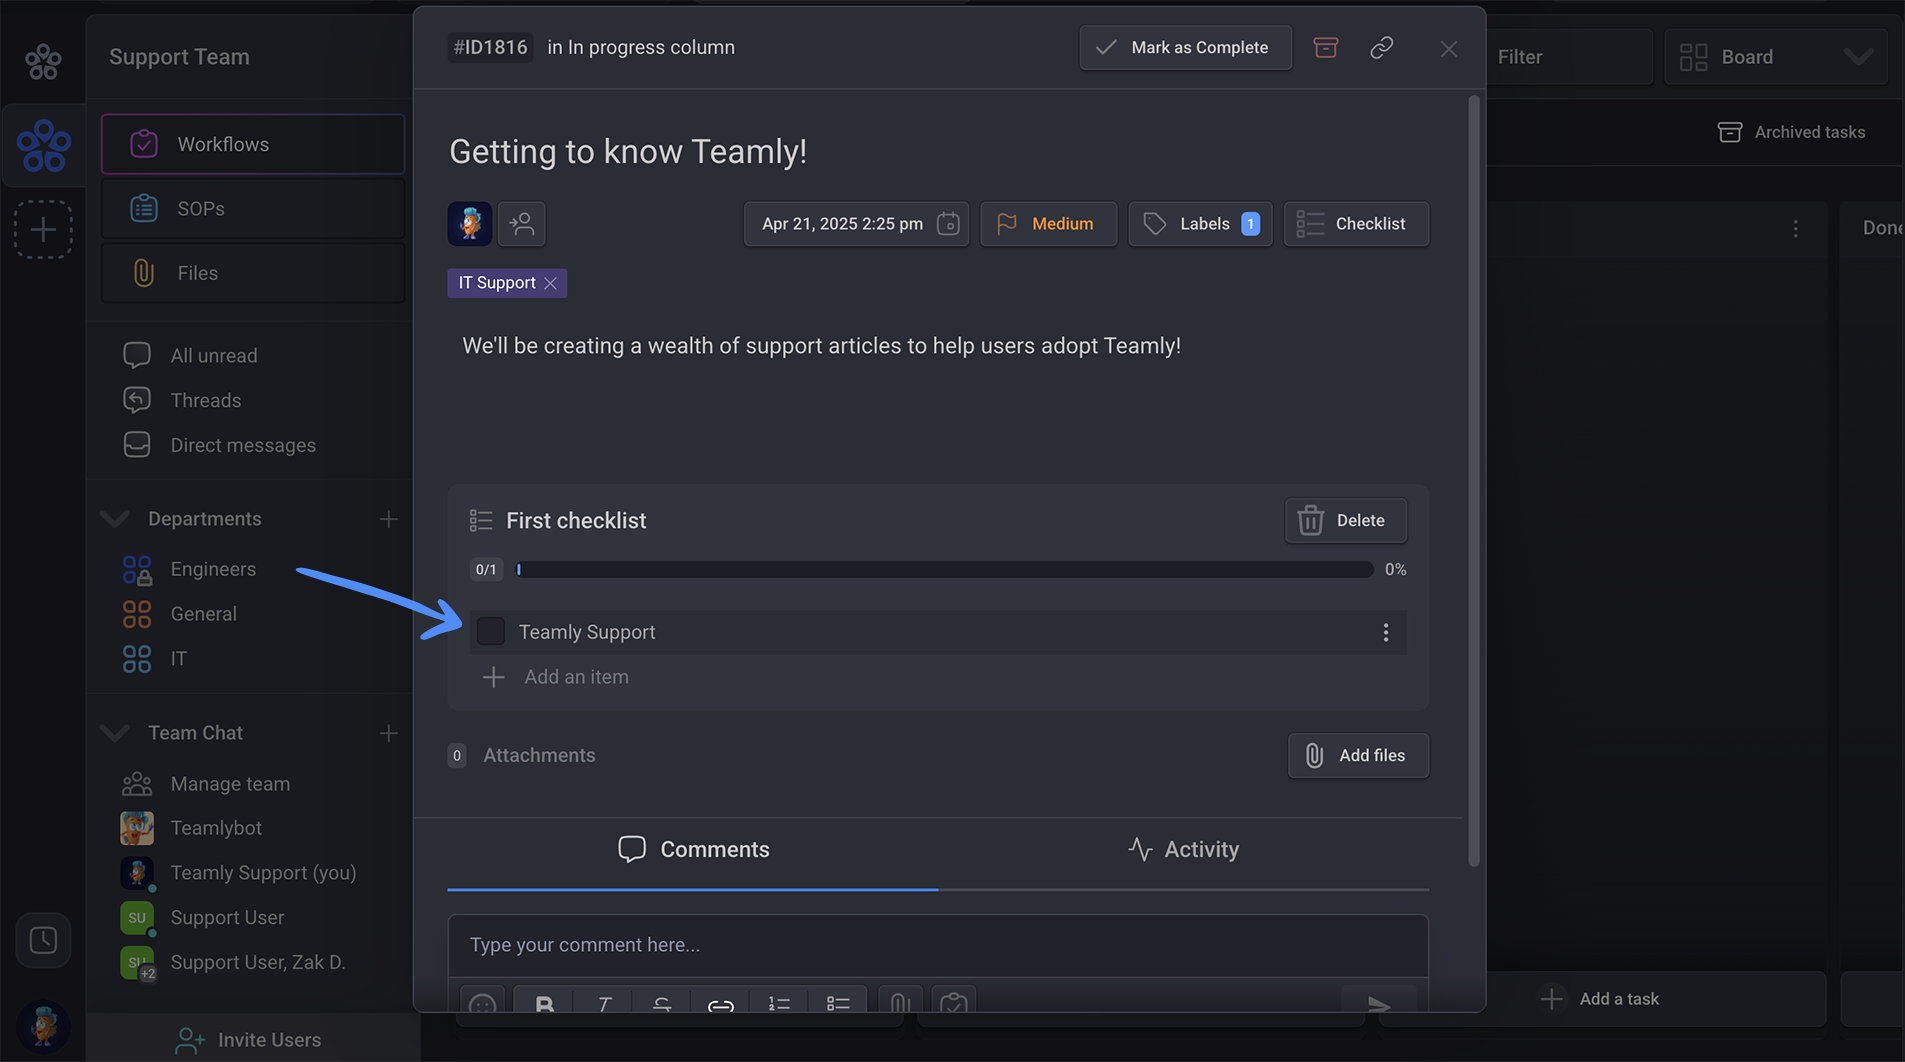
Task: Click the comment input field
Action: pyautogui.click(x=938, y=945)
